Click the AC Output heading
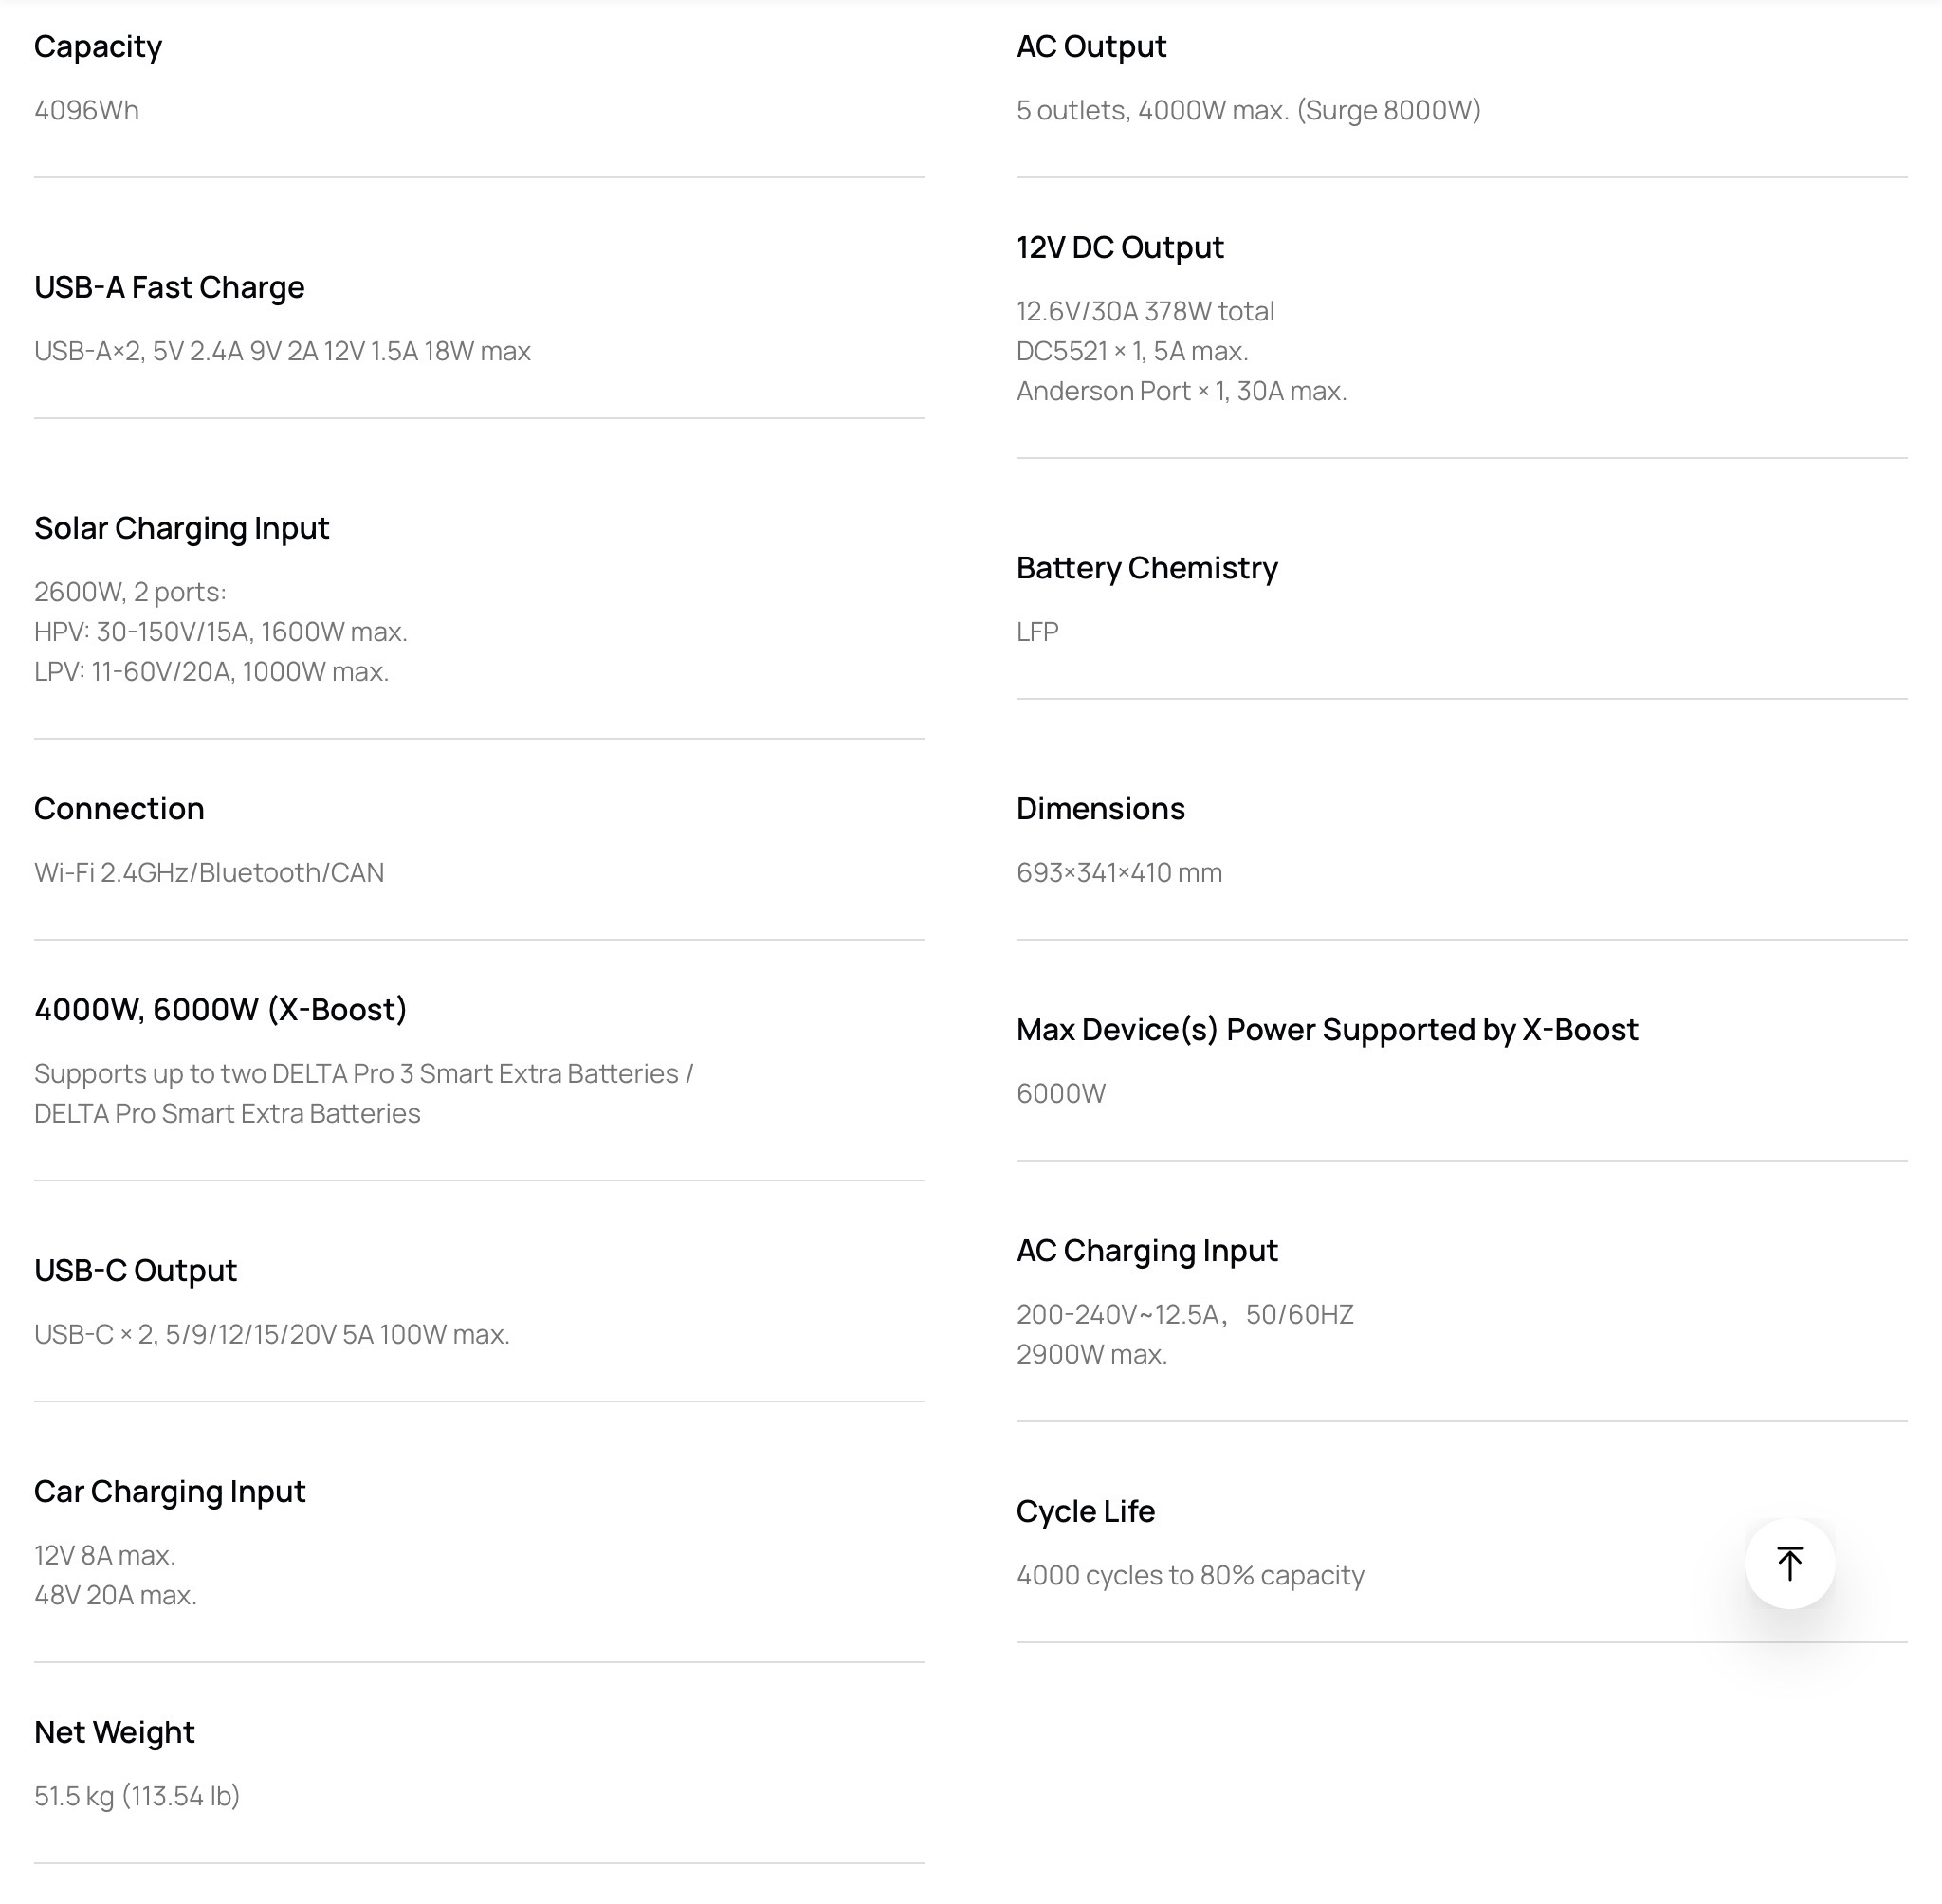This screenshot has width=1942, height=1904. pos(1091,46)
